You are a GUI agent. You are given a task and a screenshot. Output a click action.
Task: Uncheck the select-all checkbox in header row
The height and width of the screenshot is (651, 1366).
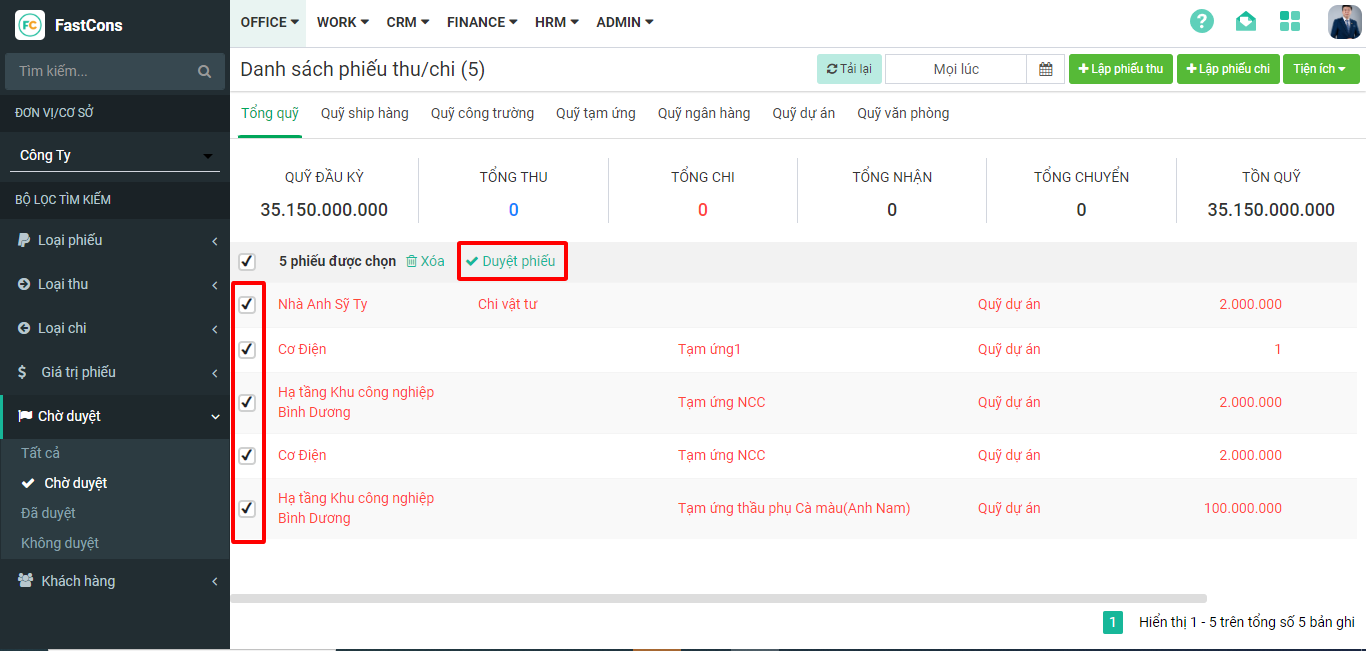(x=247, y=262)
